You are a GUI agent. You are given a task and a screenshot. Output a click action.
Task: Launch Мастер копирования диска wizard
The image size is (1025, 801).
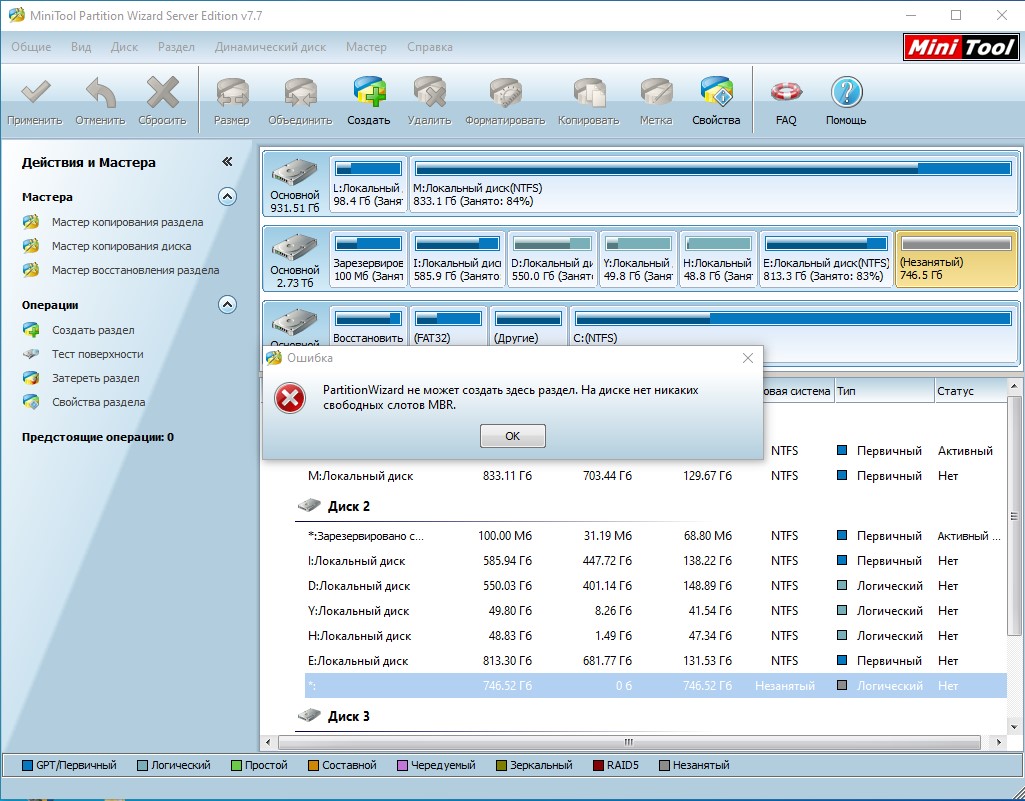pyautogui.click(x=122, y=247)
